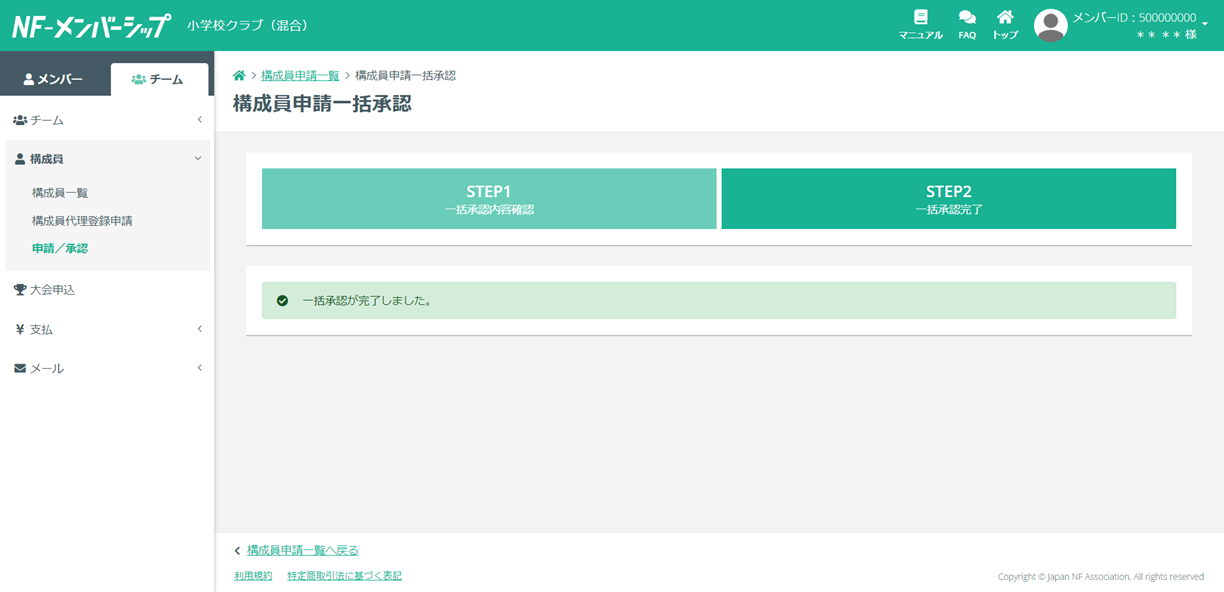This screenshot has width=1224, height=592.
Task: Expand the メール sidebar section
Action: [107, 368]
